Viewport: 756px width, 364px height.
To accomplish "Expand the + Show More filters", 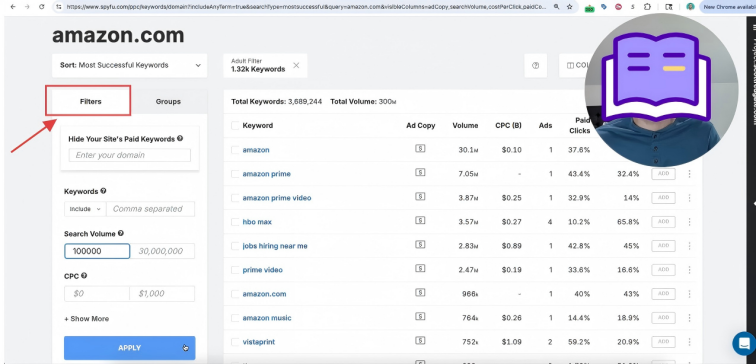I will click(86, 319).
